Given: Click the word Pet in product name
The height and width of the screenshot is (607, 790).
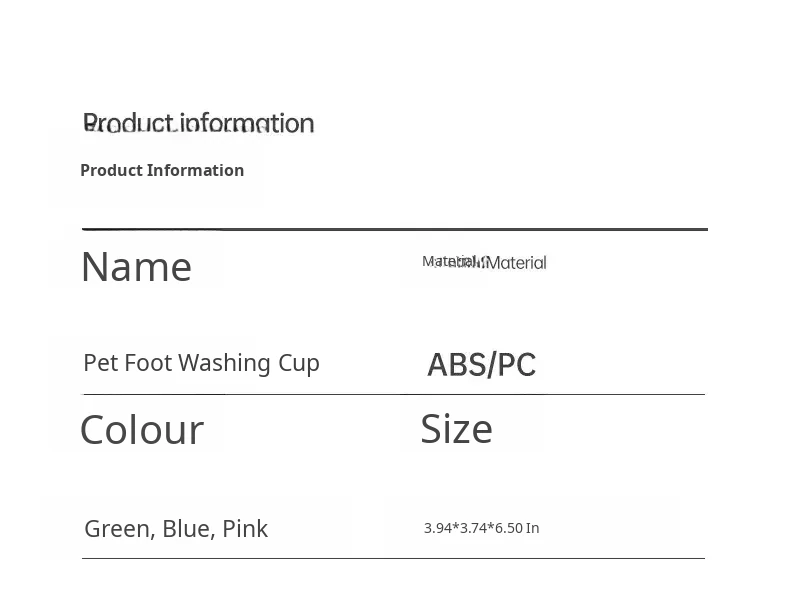Looking at the screenshot, I should pyautogui.click(x=100, y=363).
